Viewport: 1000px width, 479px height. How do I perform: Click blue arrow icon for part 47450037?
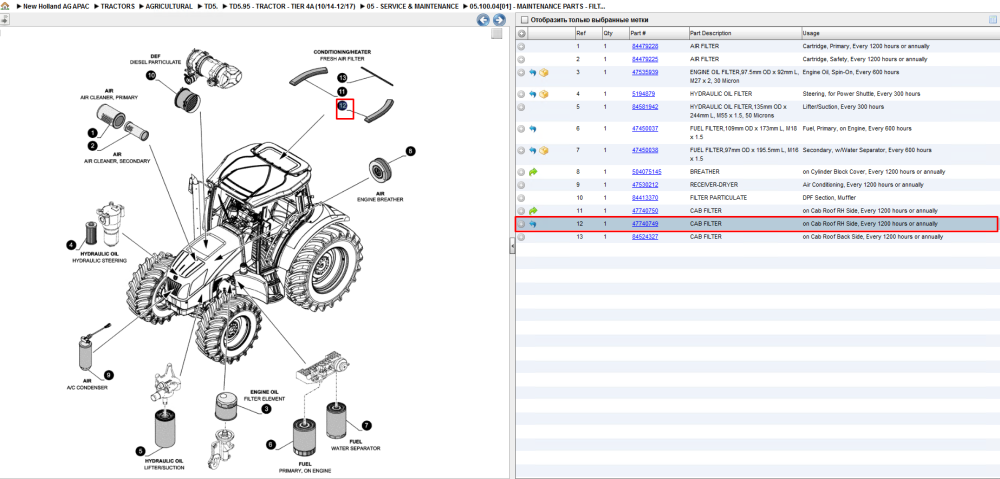coord(533,129)
